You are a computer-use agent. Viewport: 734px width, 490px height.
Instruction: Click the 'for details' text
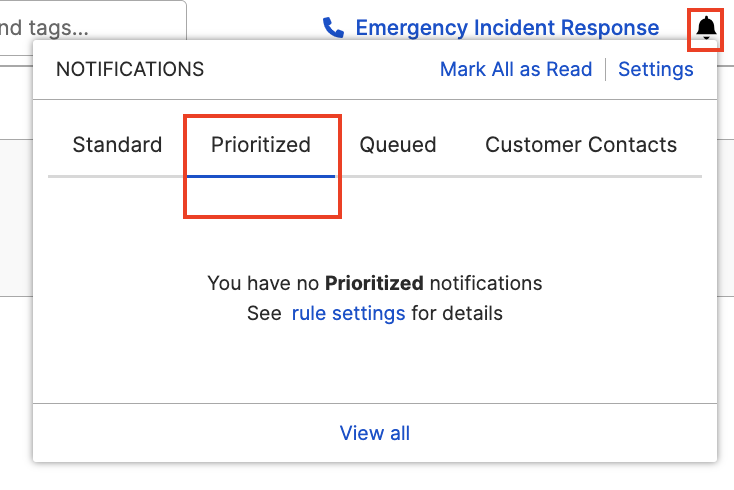click(457, 313)
